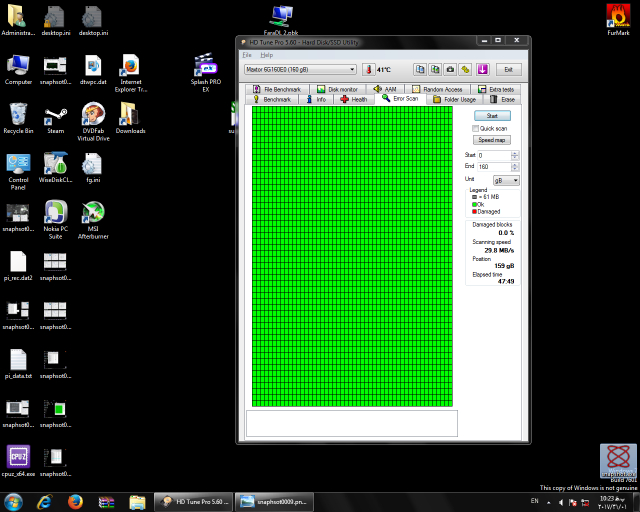Click the copy screenshot to clipboard toolbar icon

click(436, 69)
